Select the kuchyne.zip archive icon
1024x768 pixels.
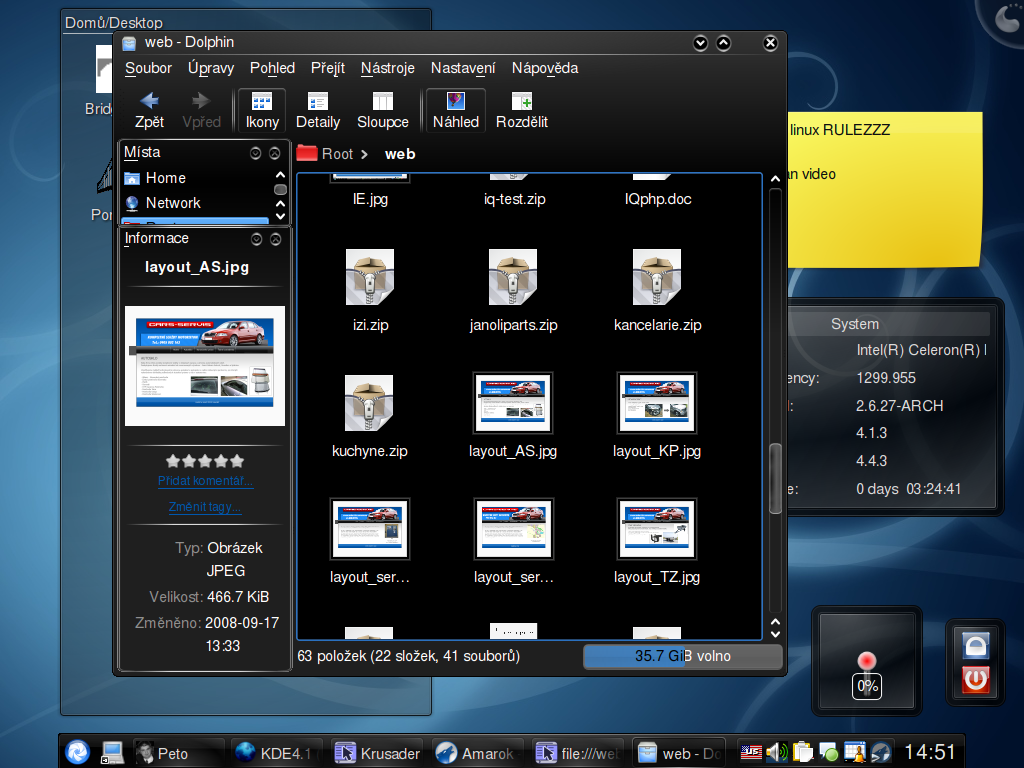click(x=370, y=403)
